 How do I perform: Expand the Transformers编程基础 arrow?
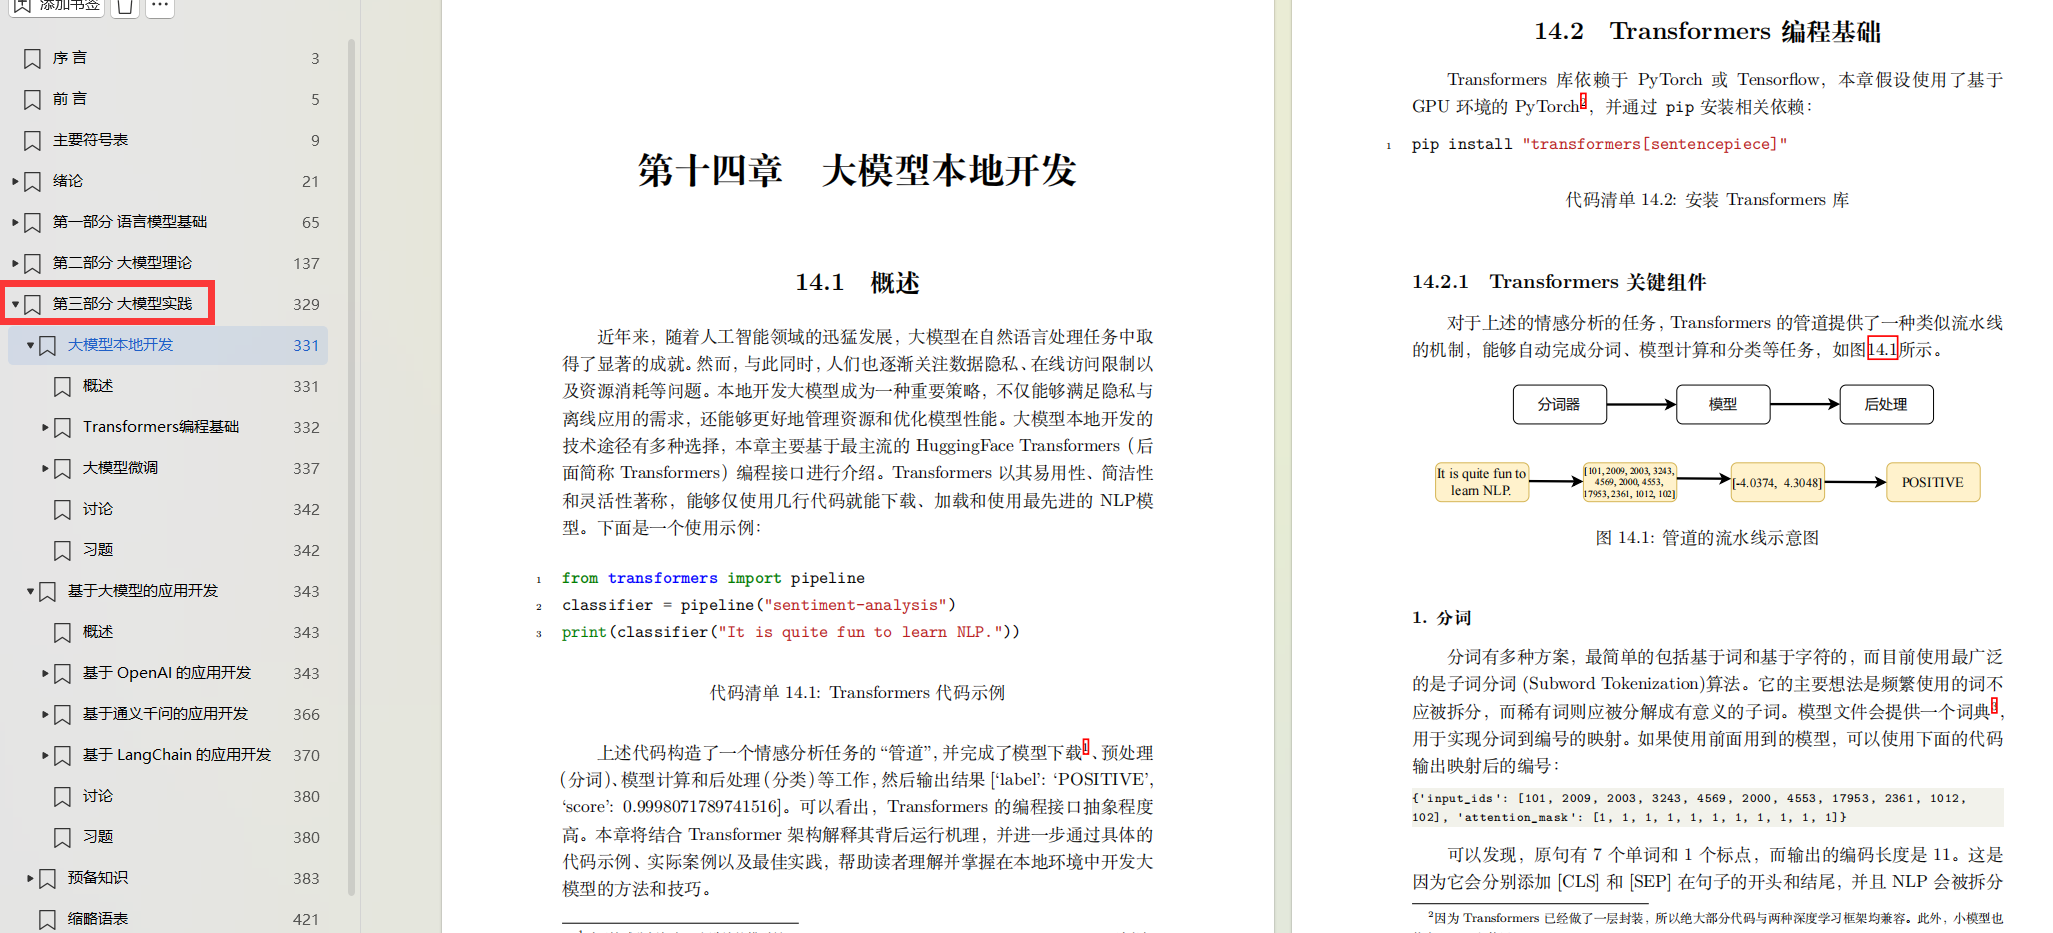coord(45,427)
